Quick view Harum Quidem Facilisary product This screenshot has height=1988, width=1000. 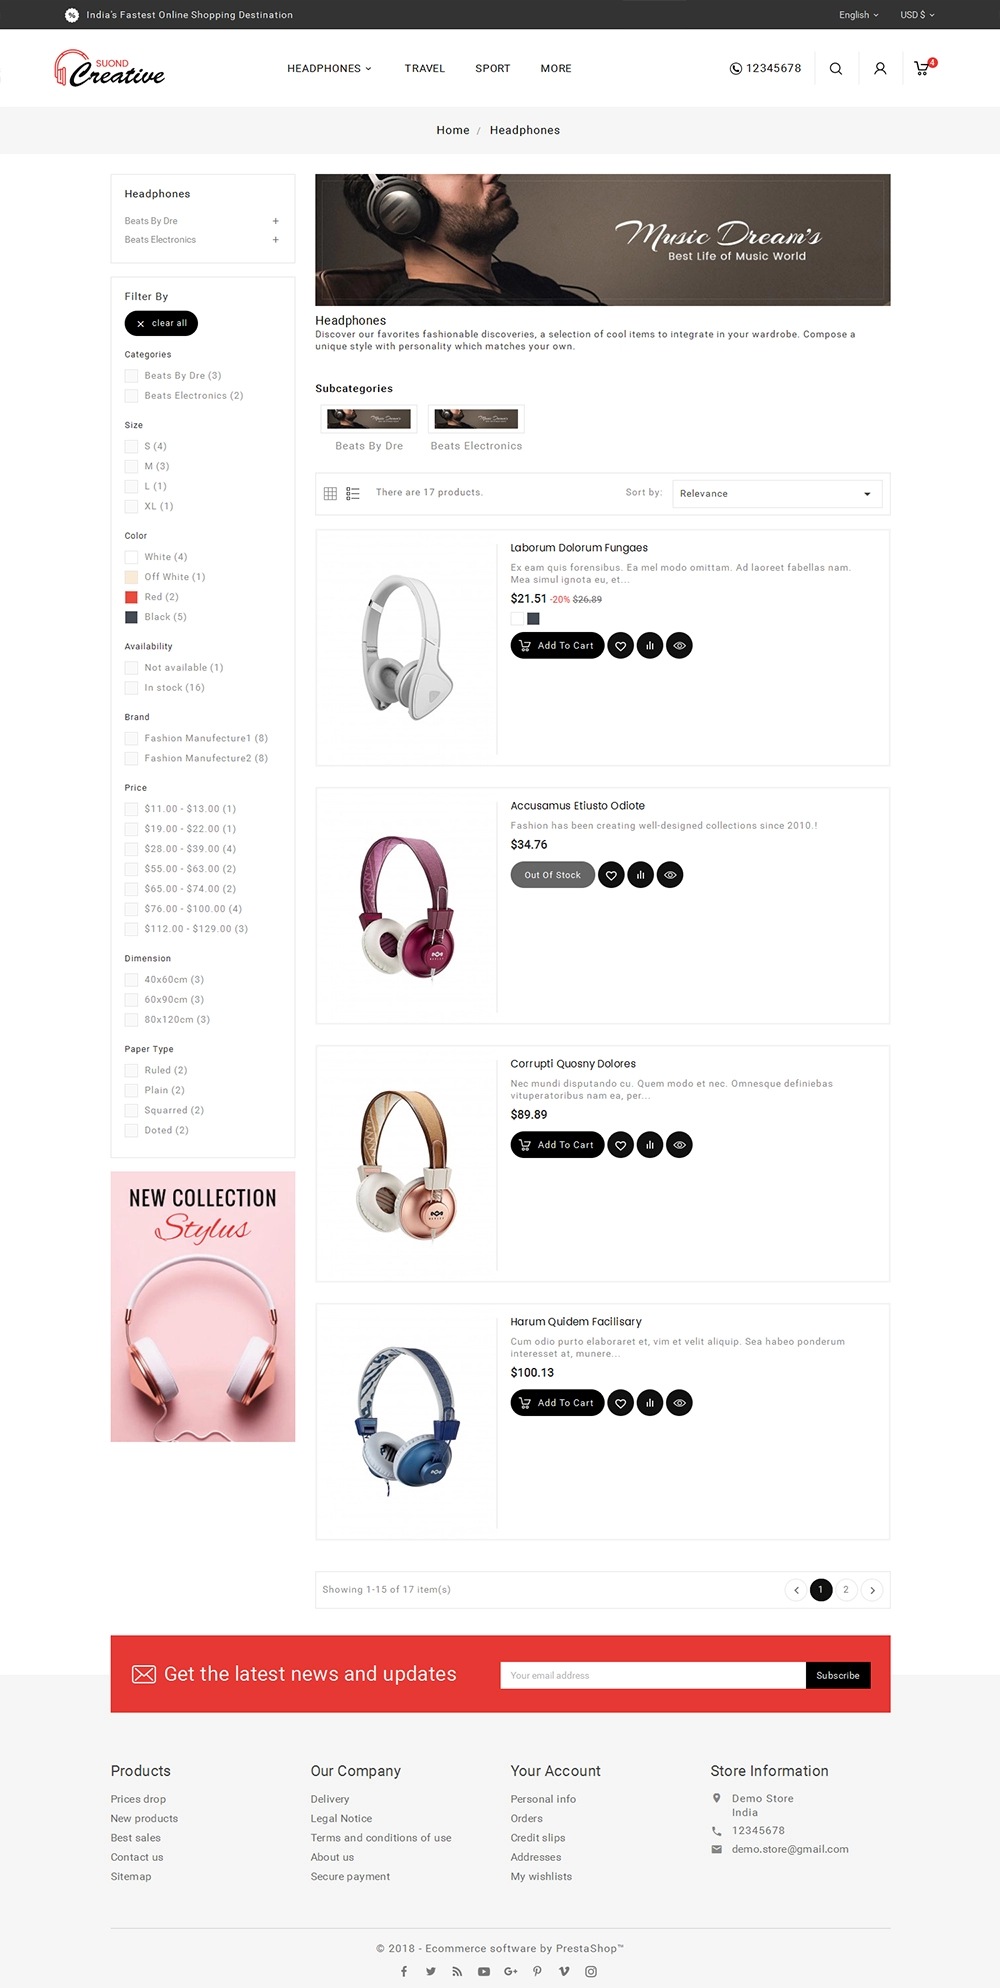point(680,1403)
